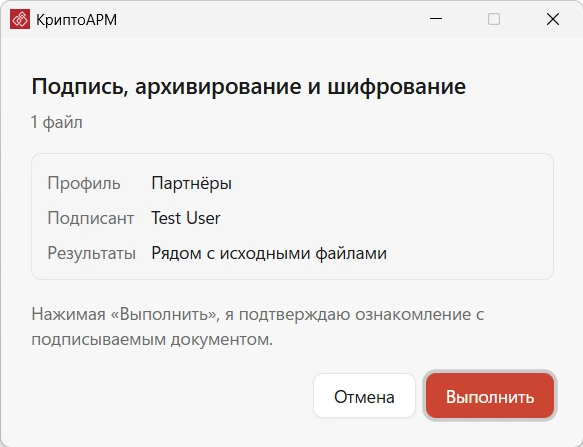Click the profile value Партнёры
Screen dimensions: 583x447
pos(191,183)
